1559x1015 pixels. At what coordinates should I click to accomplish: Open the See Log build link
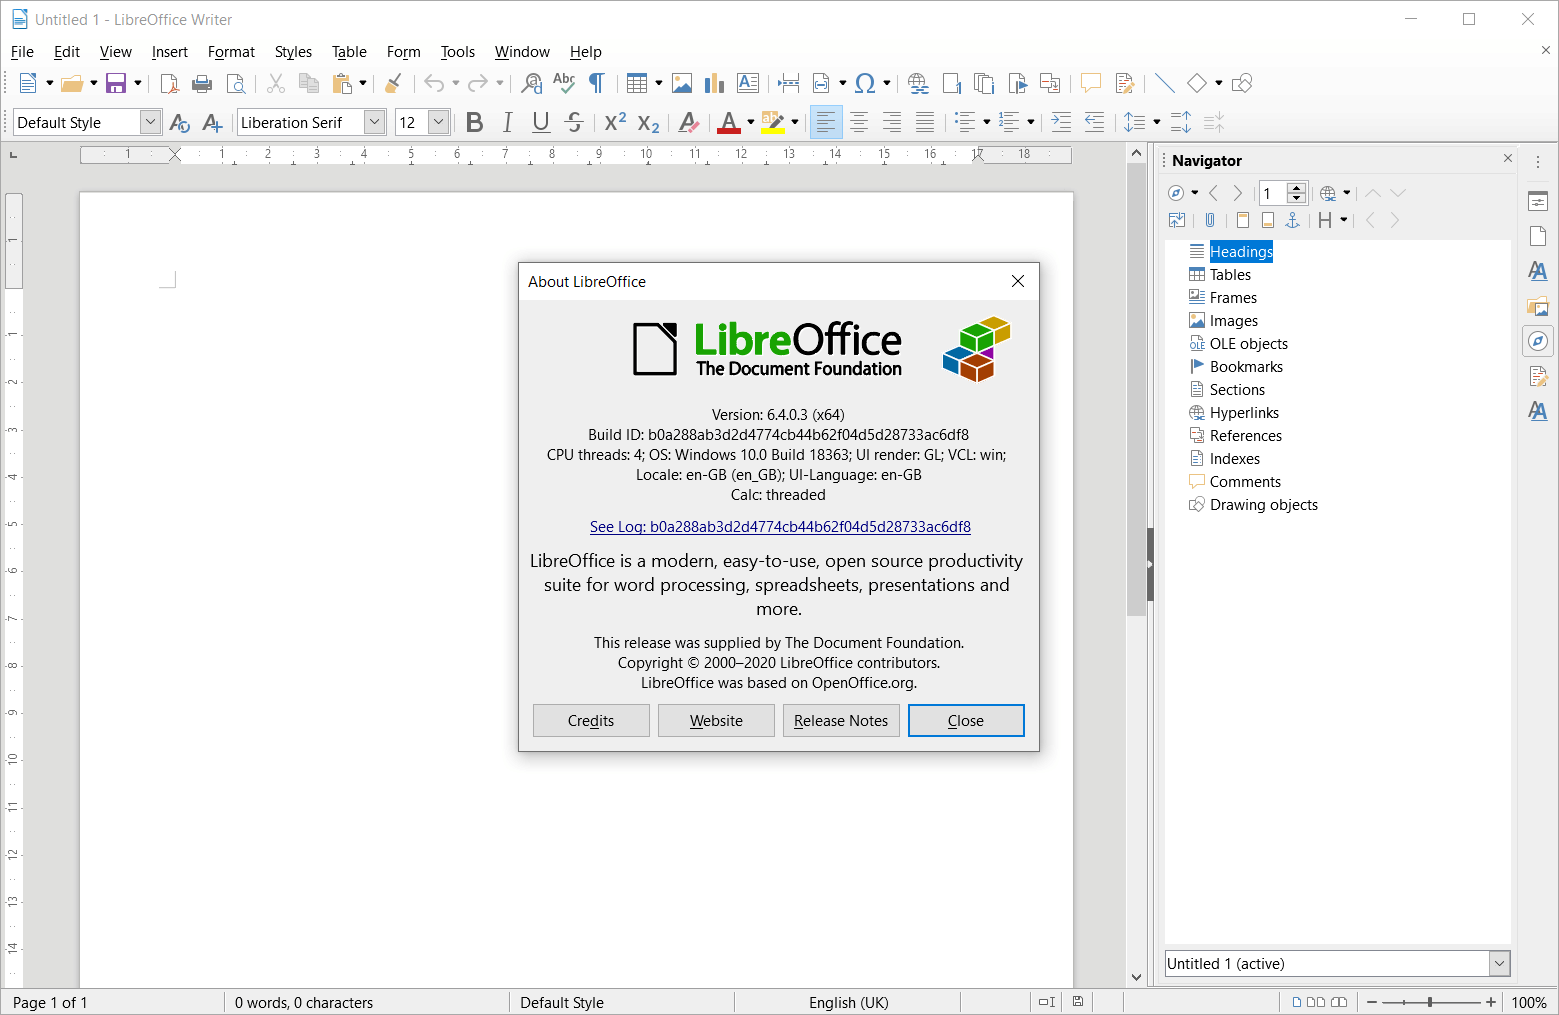tap(780, 527)
